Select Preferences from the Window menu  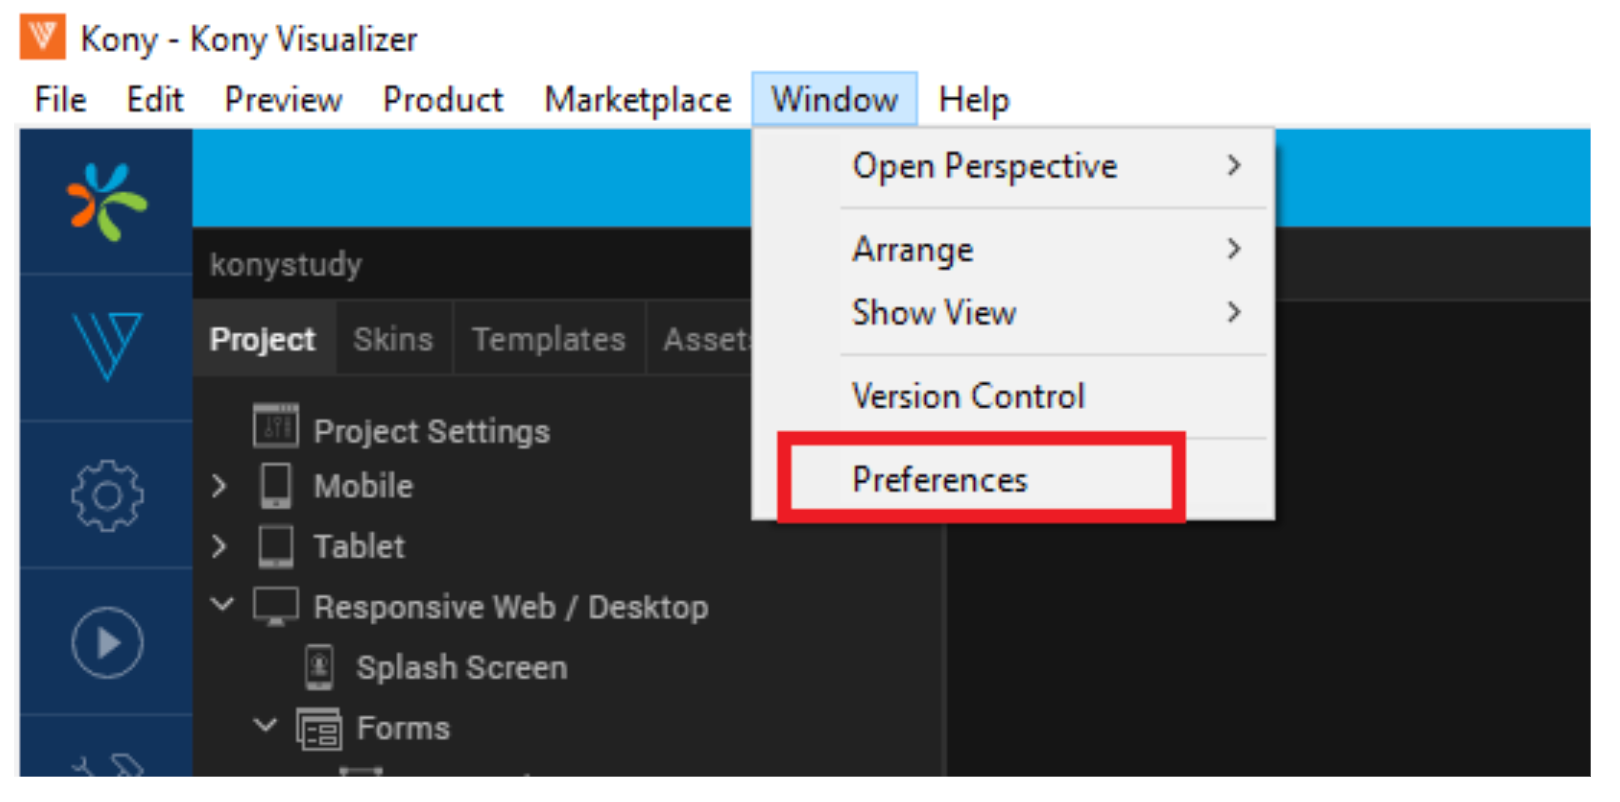click(x=939, y=480)
